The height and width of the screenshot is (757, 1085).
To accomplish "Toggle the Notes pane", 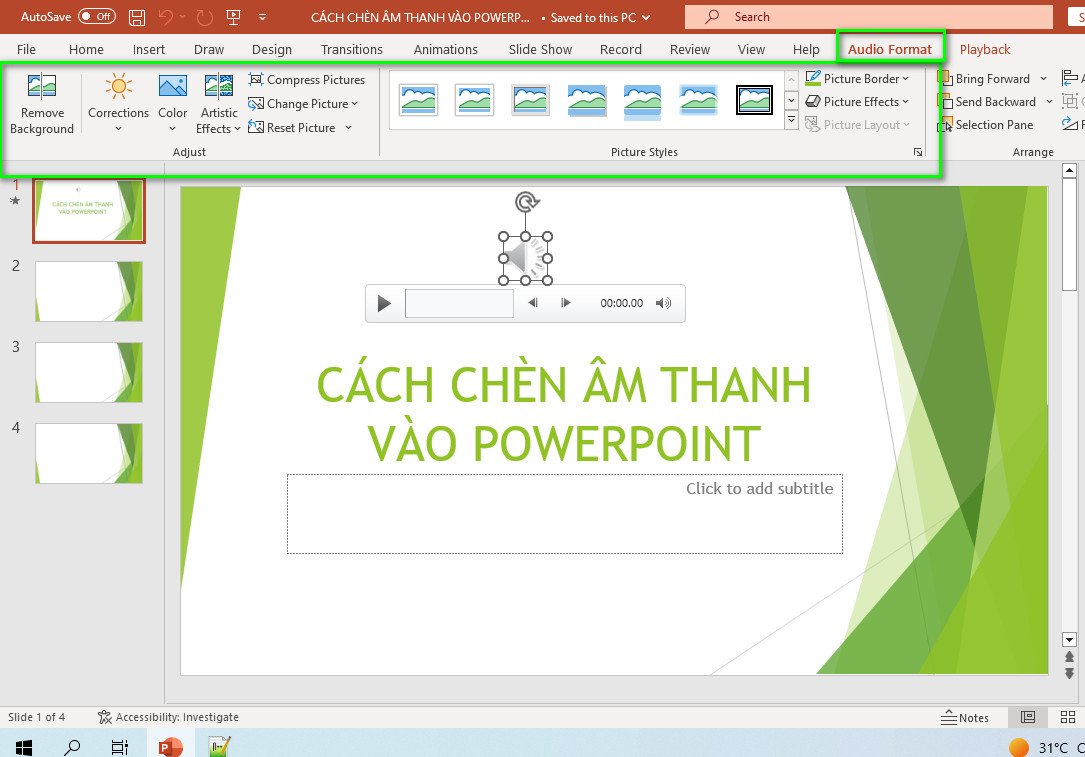I will 965,718.
